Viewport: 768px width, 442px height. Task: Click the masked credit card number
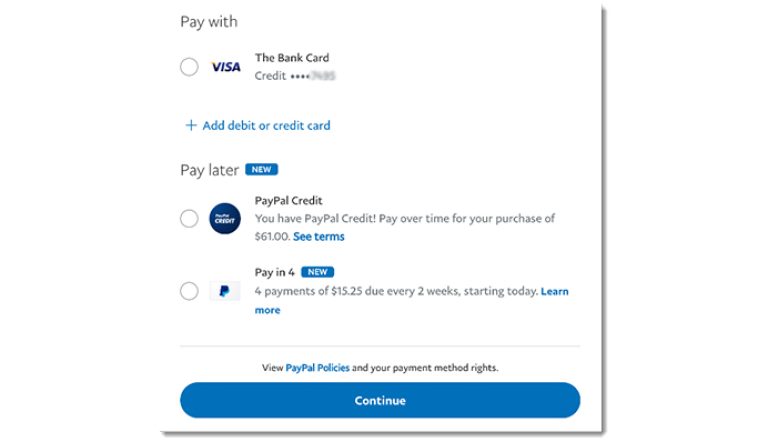(312, 76)
